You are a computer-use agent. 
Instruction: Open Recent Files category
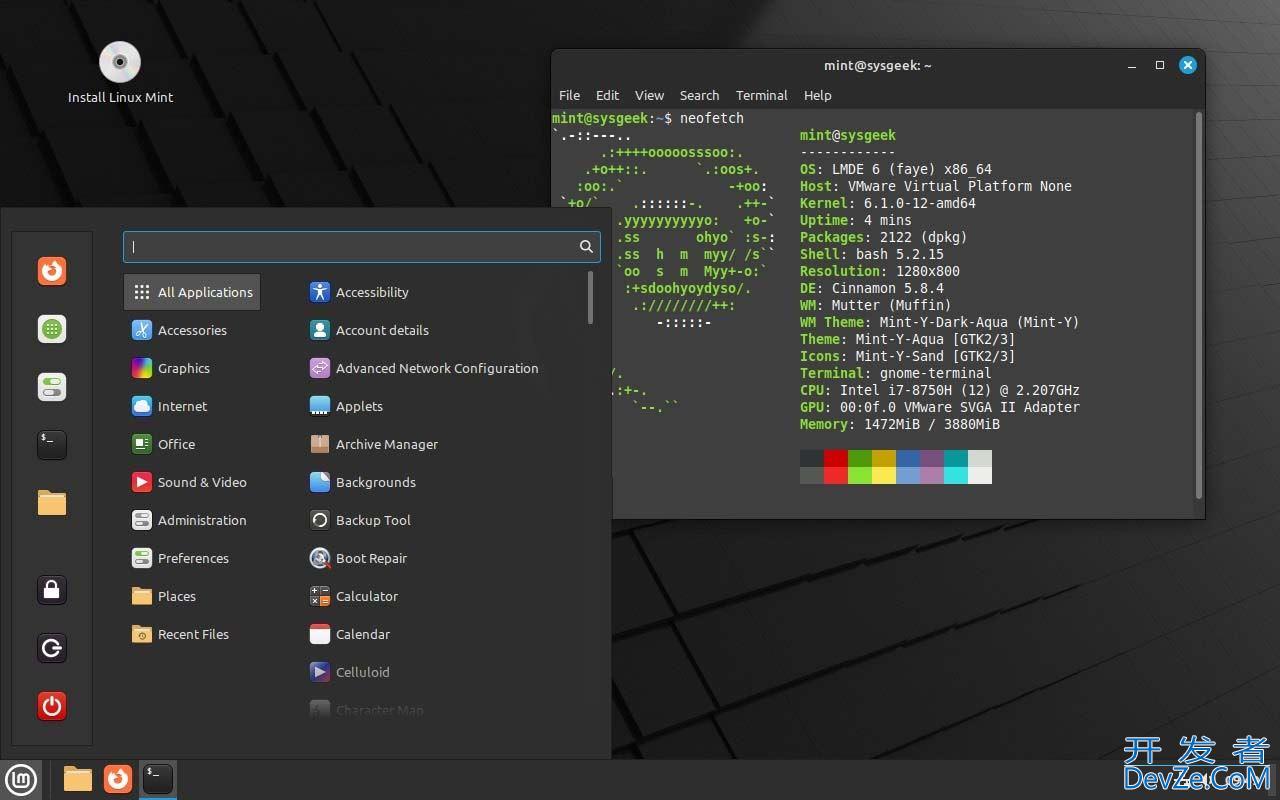coord(180,634)
